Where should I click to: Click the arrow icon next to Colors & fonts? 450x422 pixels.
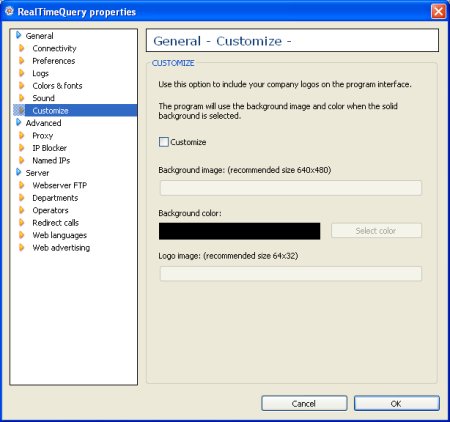22,86
